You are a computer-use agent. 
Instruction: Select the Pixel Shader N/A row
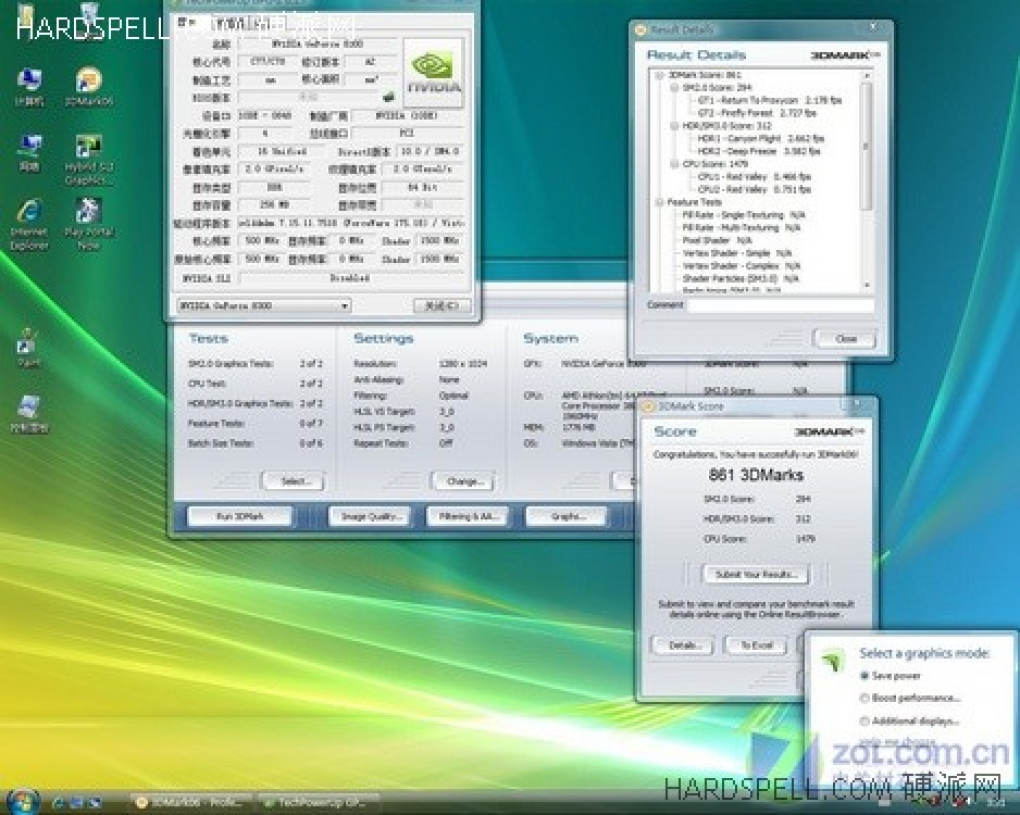717,241
